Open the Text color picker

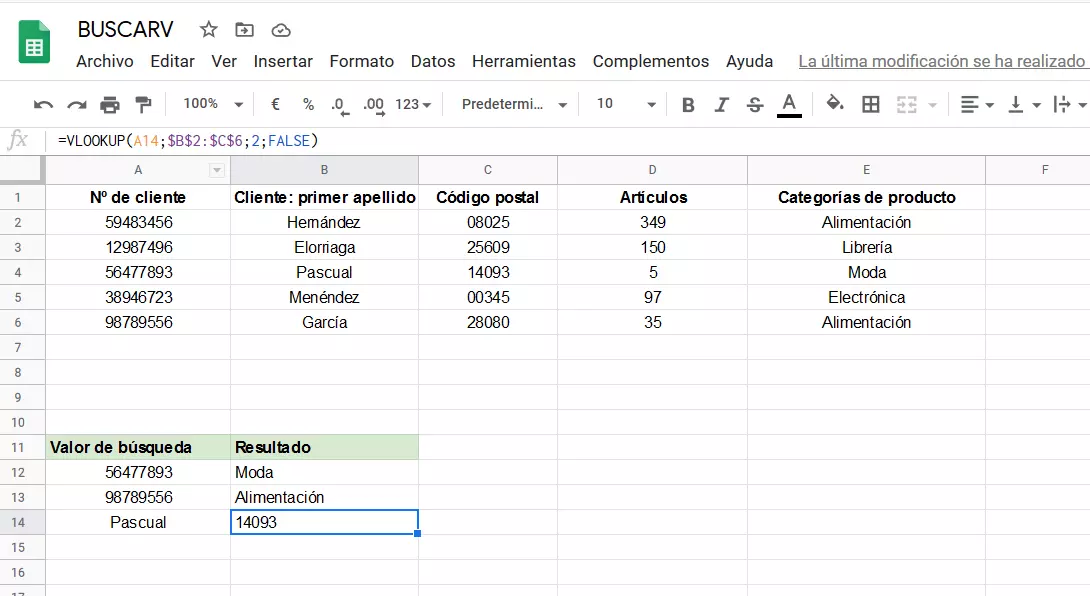pos(789,104)
